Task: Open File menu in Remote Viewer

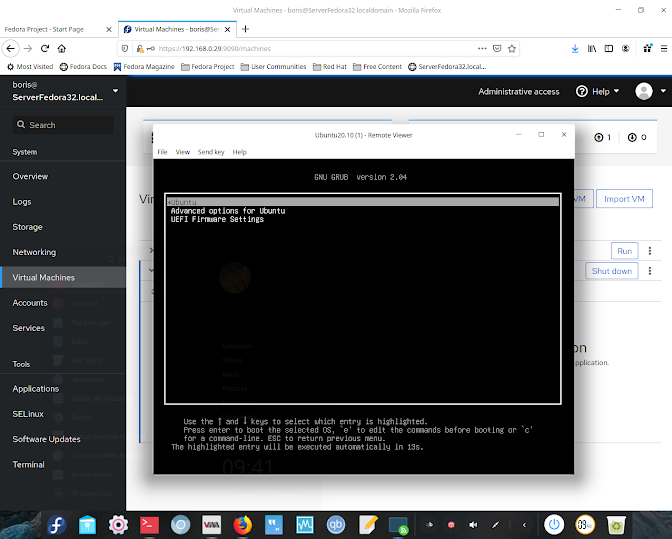Action: tap(162, 152)
